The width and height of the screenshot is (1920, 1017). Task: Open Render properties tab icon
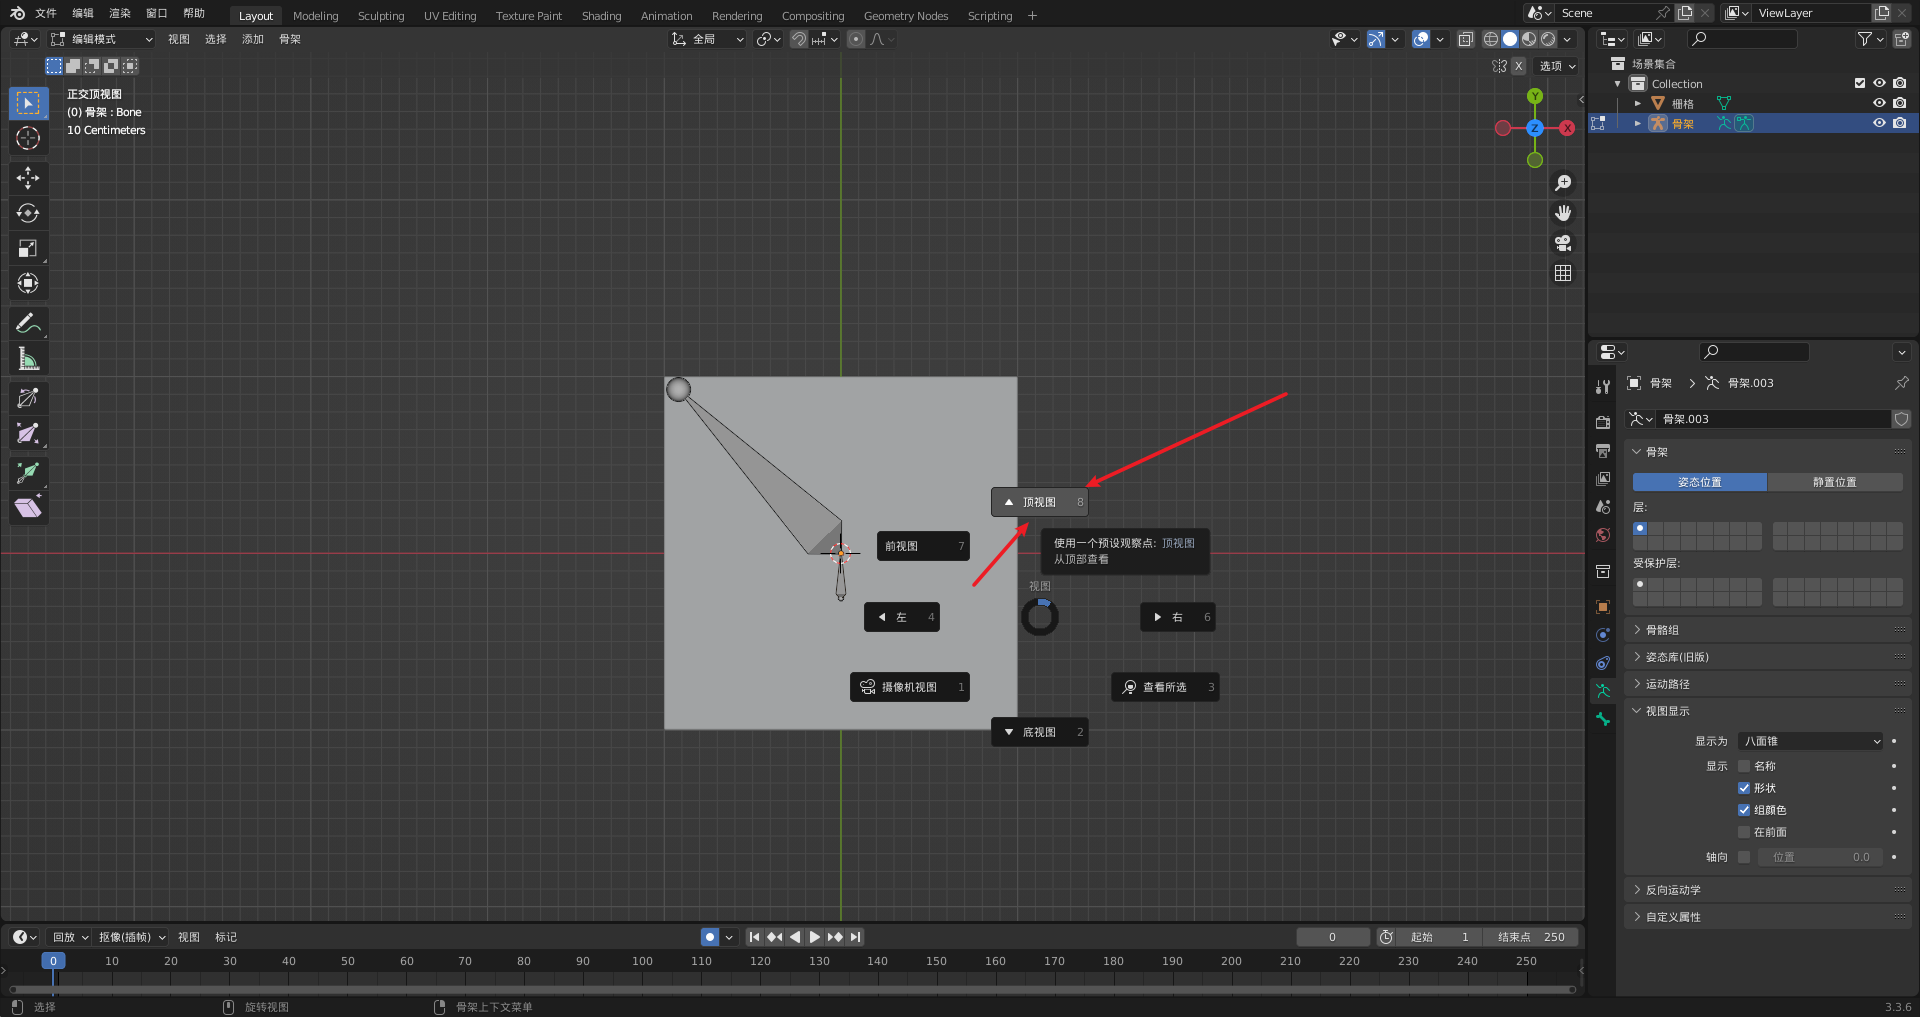click(1603, 423)
